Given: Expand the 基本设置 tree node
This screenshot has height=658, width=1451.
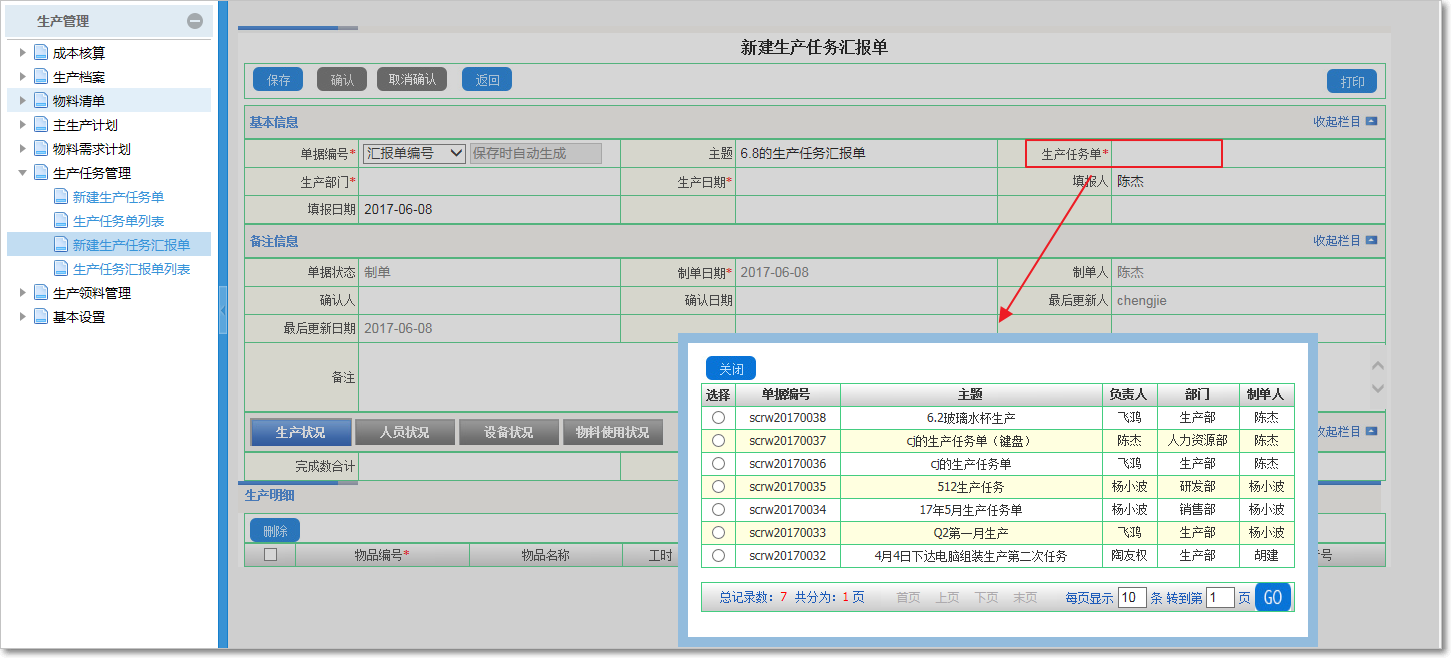Looking at the screenshot, I should coord(22,316).
